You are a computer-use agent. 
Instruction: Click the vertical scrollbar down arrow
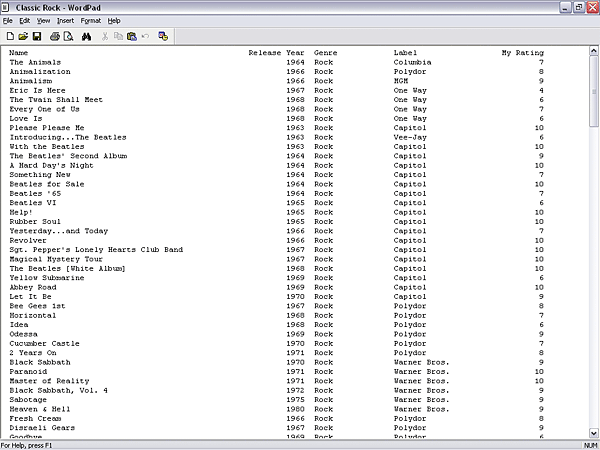tap(594, 433)
